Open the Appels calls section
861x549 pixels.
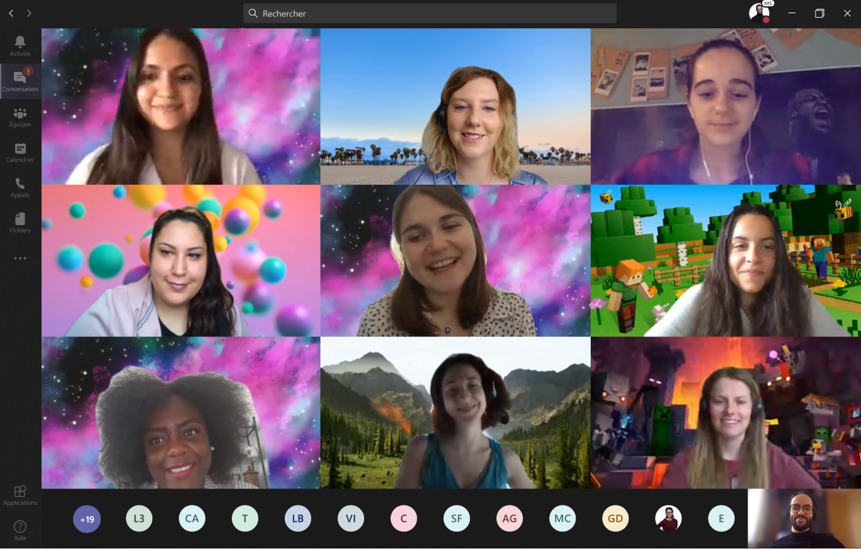click(20, 187)
